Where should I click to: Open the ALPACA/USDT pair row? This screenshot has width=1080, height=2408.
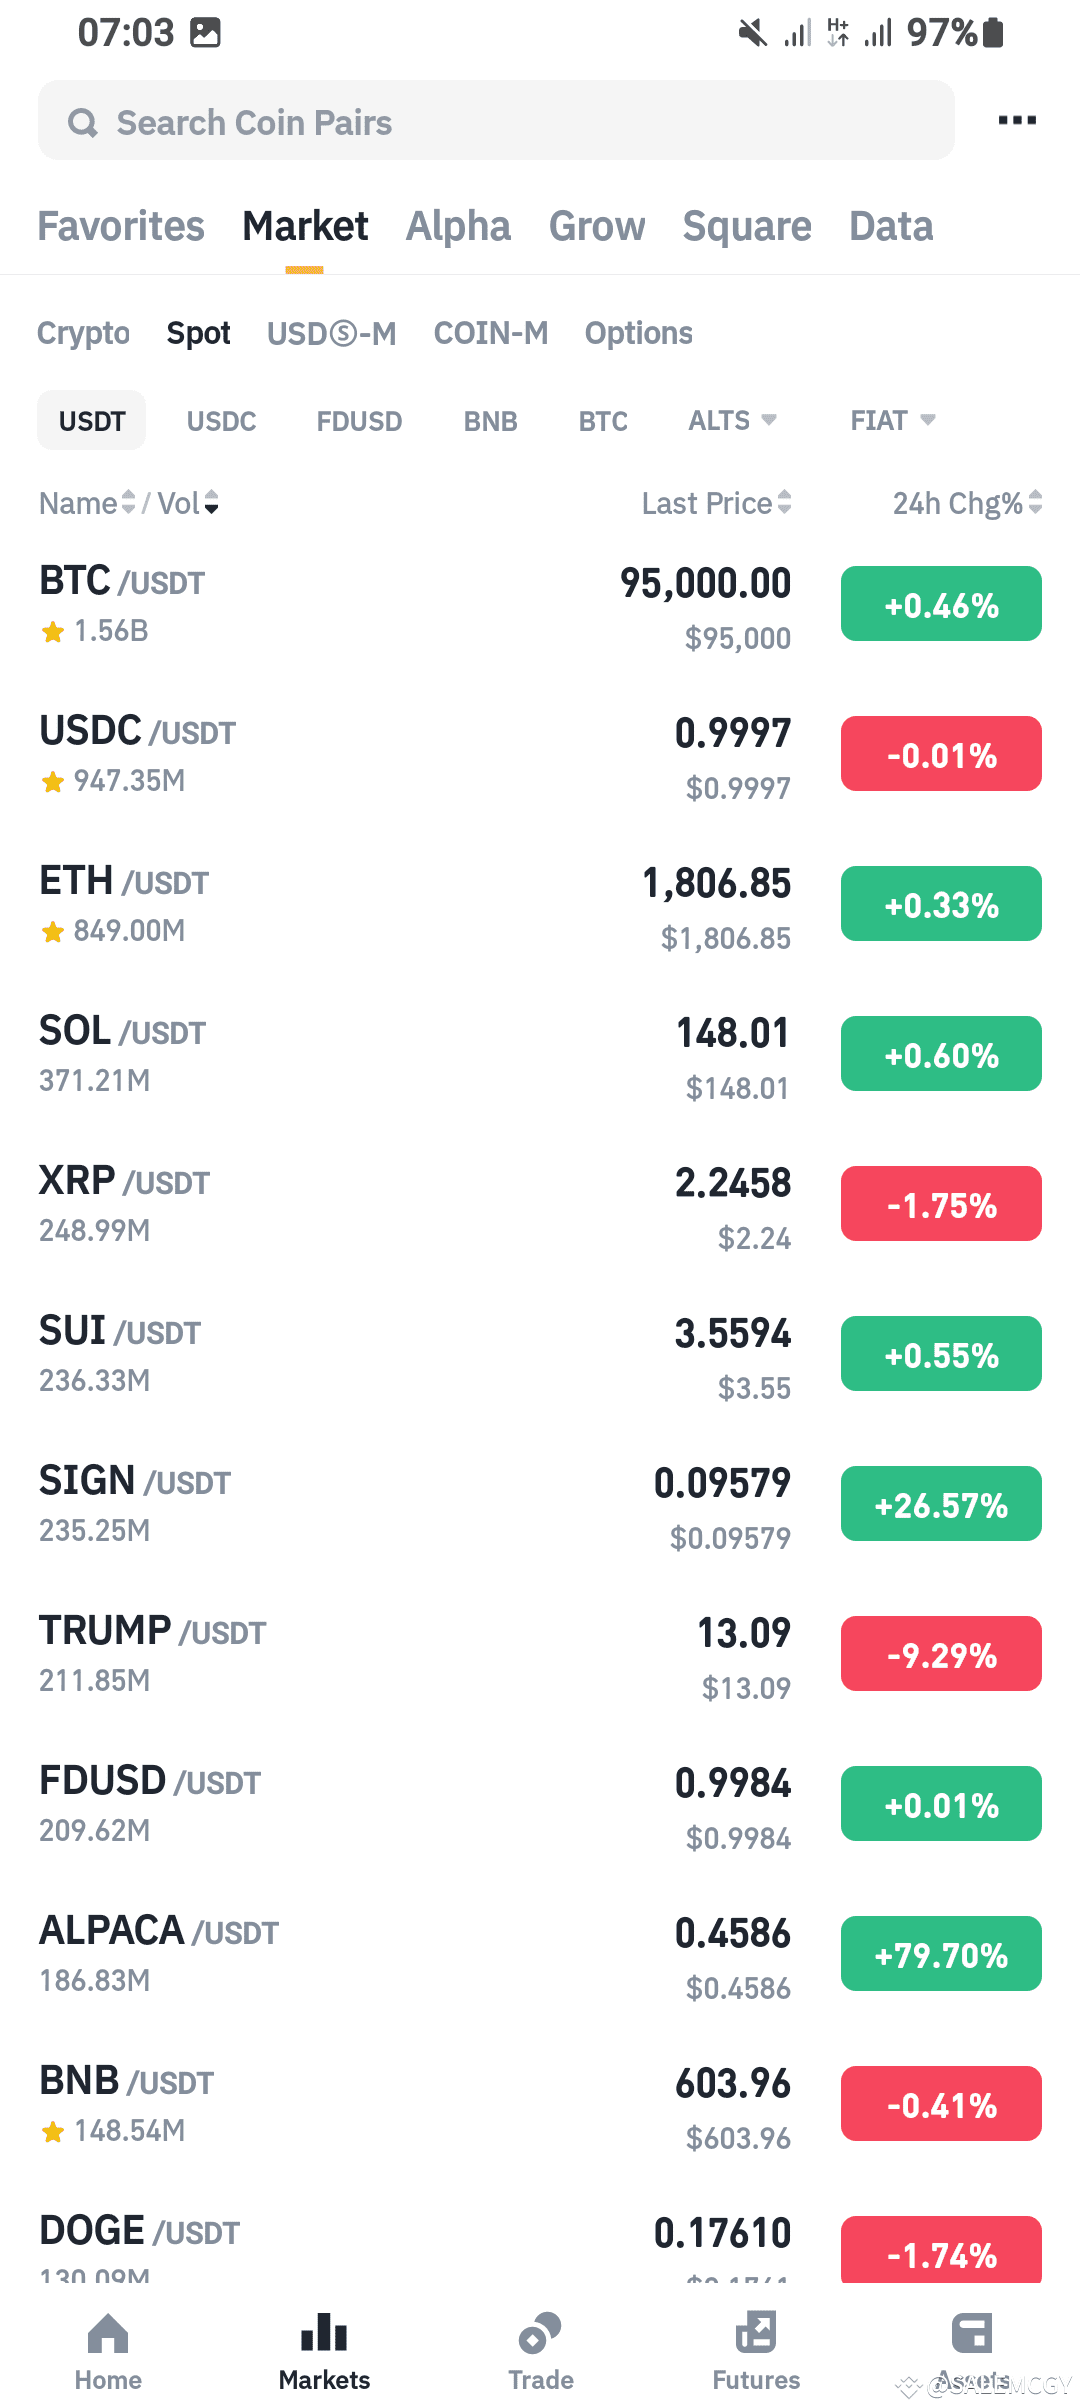(x=540, y=1954)
